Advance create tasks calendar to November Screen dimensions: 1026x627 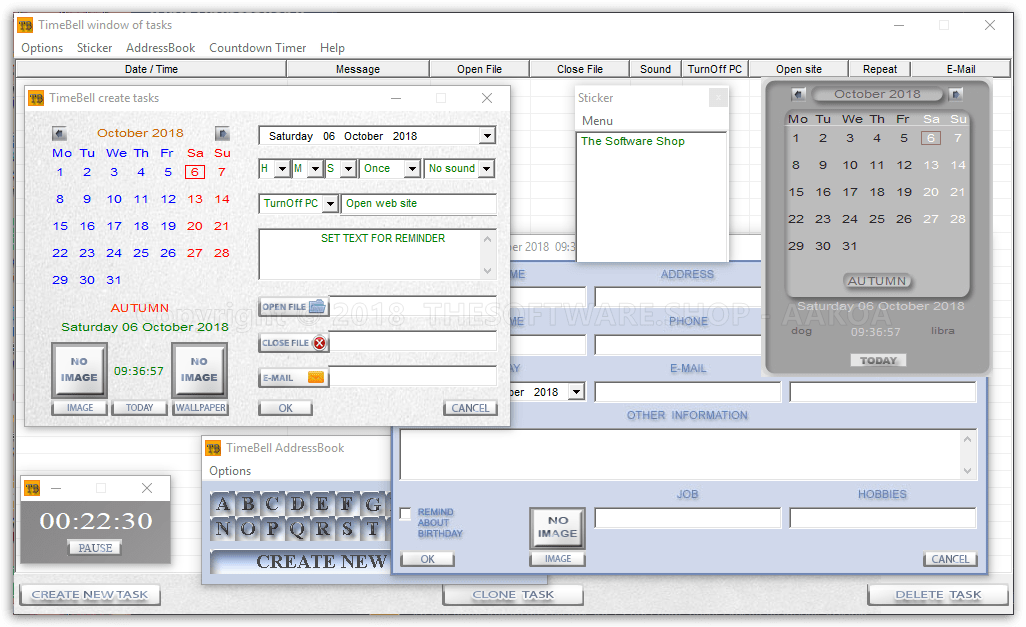pos(223,132)
